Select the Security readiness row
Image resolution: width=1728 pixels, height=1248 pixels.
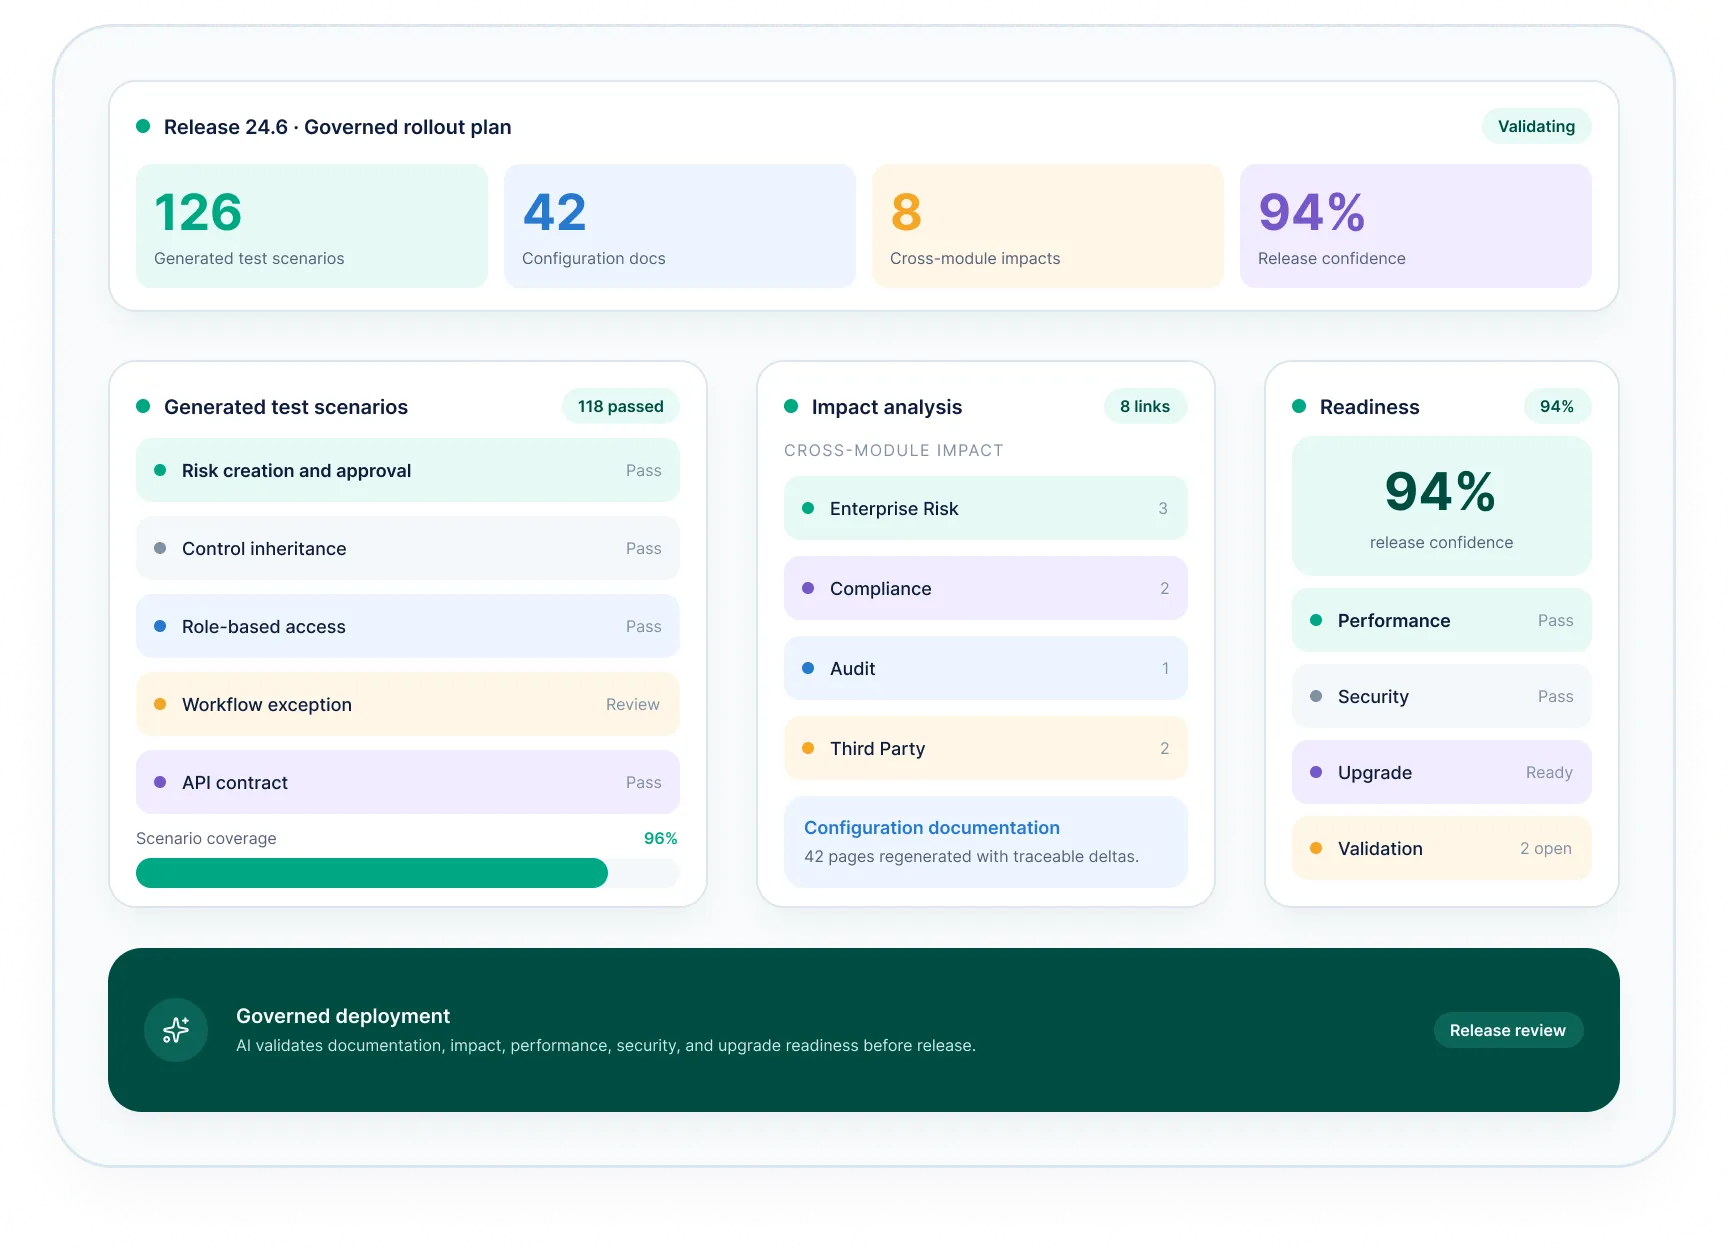[x=1442, y=696]
